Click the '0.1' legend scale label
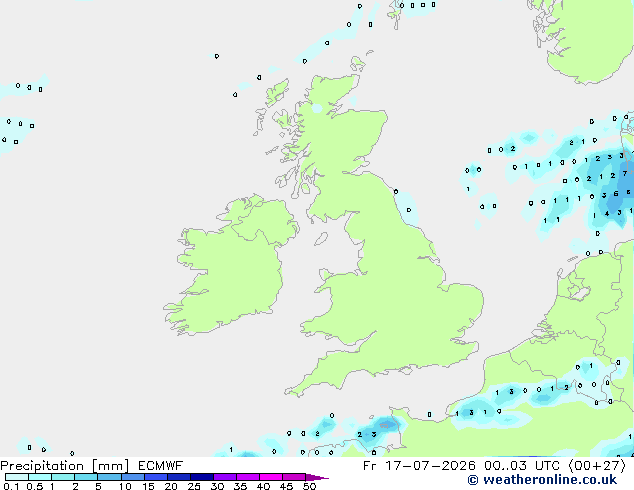634x490 pixels. (11, 486)
